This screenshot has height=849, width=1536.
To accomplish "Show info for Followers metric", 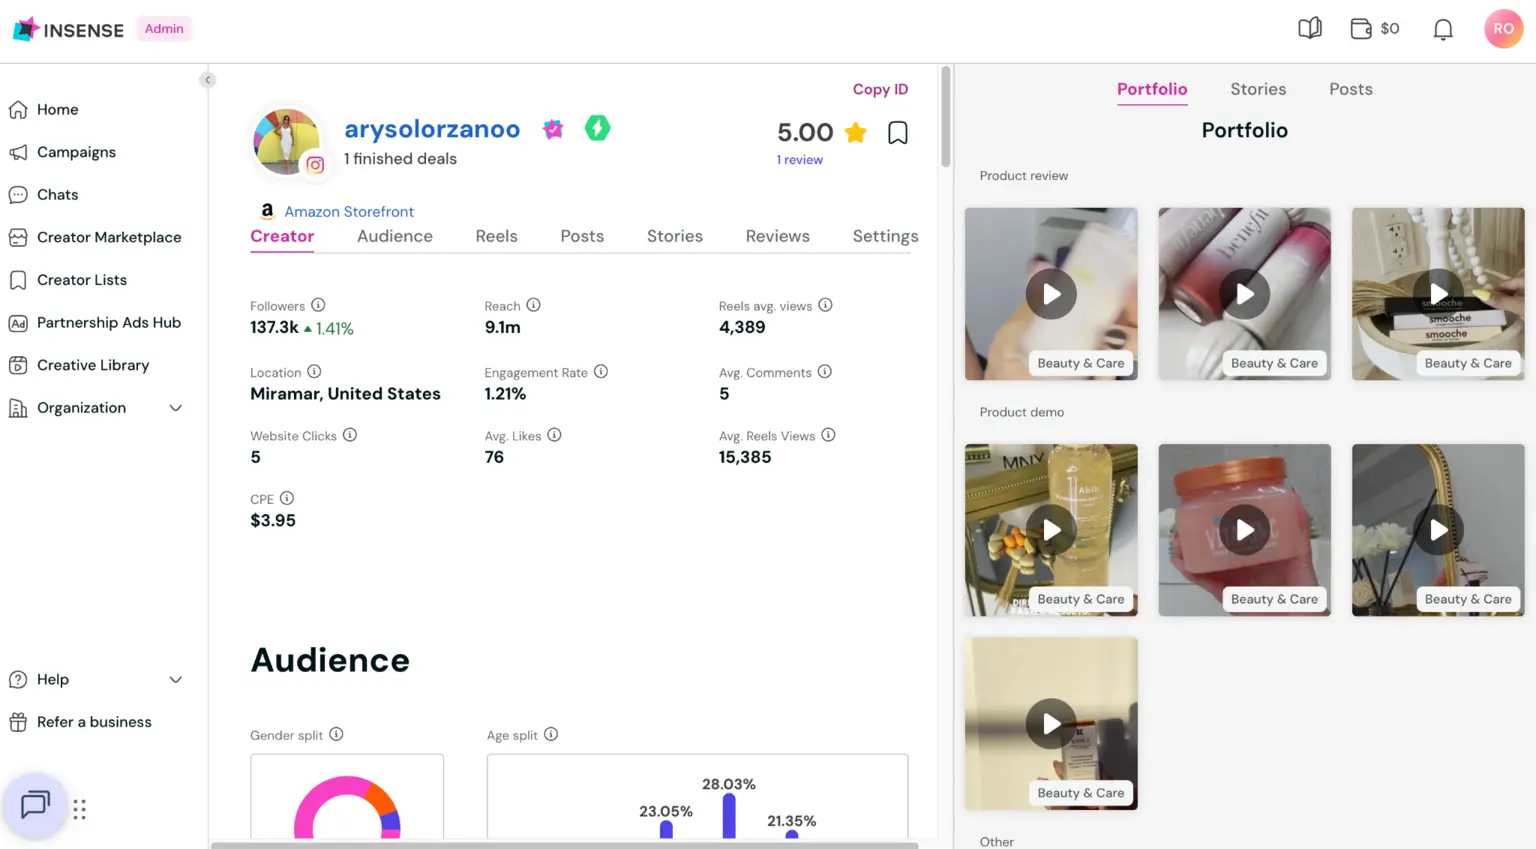I will pos(318,305).
